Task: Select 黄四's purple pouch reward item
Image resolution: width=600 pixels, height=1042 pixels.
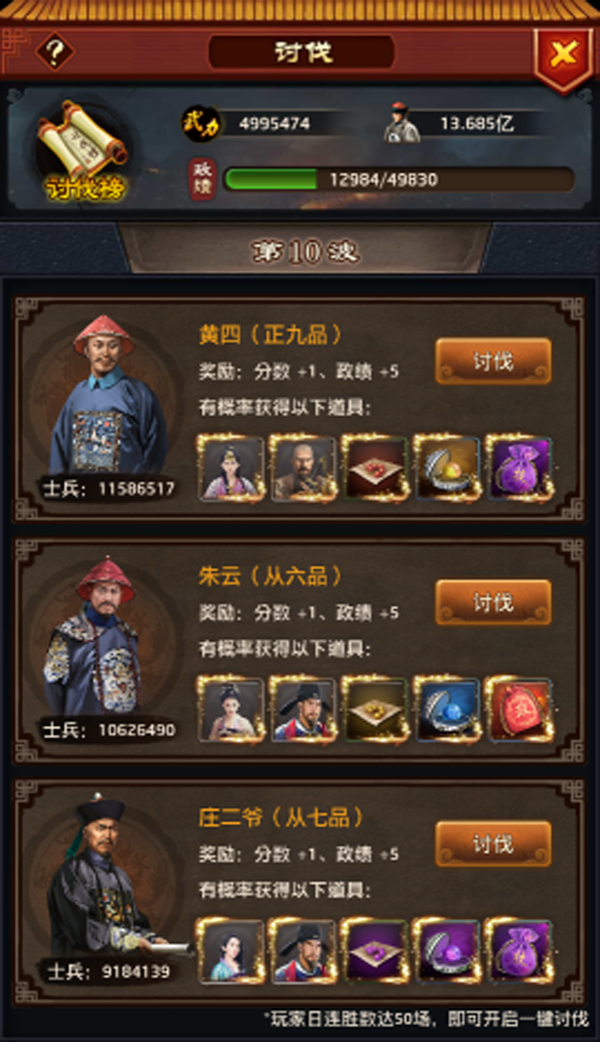Action: tap(519, 468)
